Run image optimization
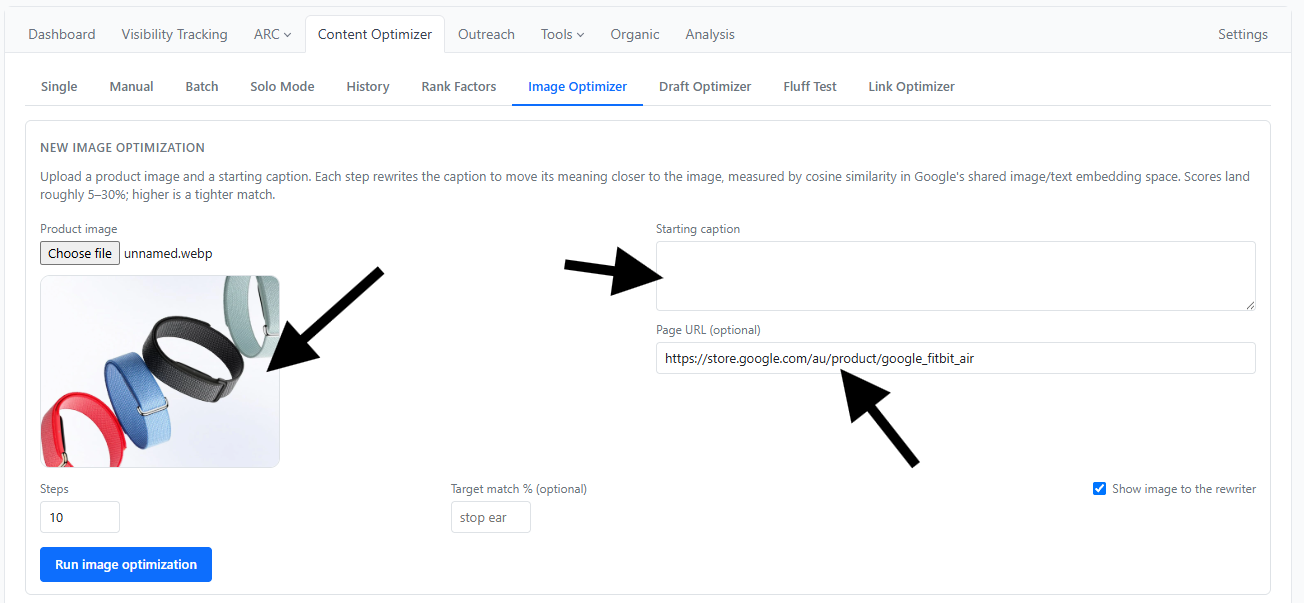 tap(126, 564)
